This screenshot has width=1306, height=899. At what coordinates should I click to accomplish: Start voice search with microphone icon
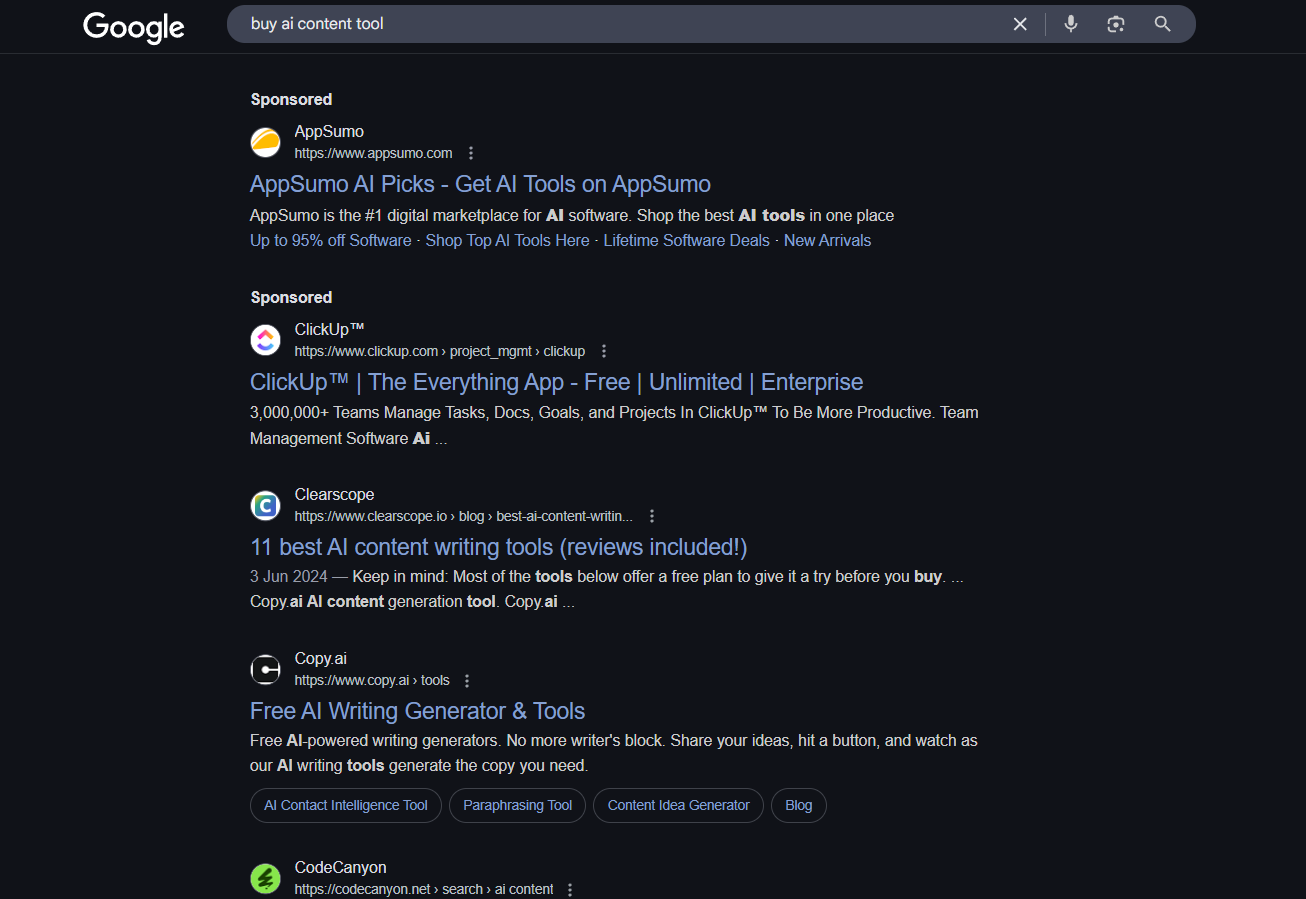click(1071, 24)
